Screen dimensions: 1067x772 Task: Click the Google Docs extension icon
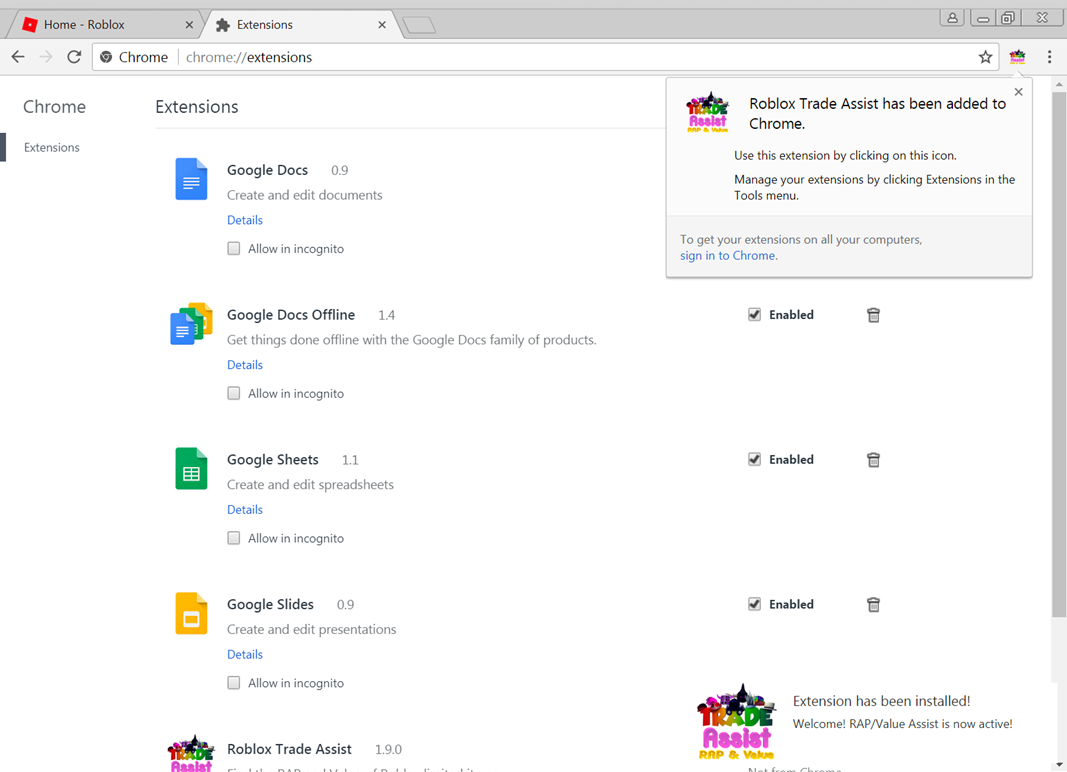click(191, 179)
